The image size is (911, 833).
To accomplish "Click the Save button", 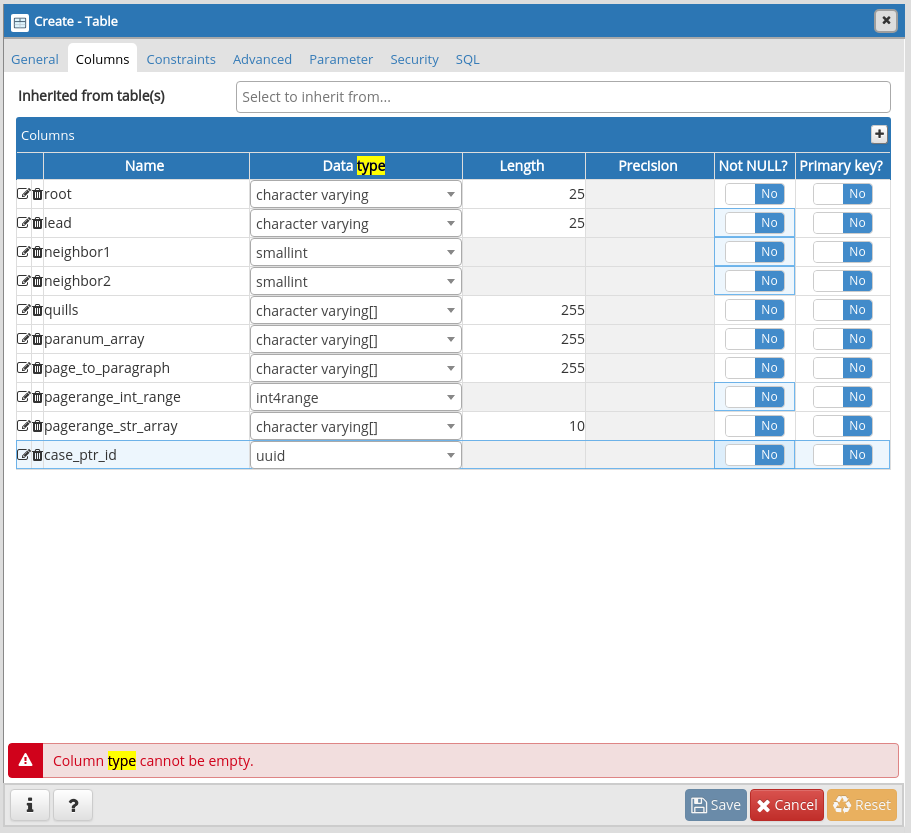I will (715, 805).
